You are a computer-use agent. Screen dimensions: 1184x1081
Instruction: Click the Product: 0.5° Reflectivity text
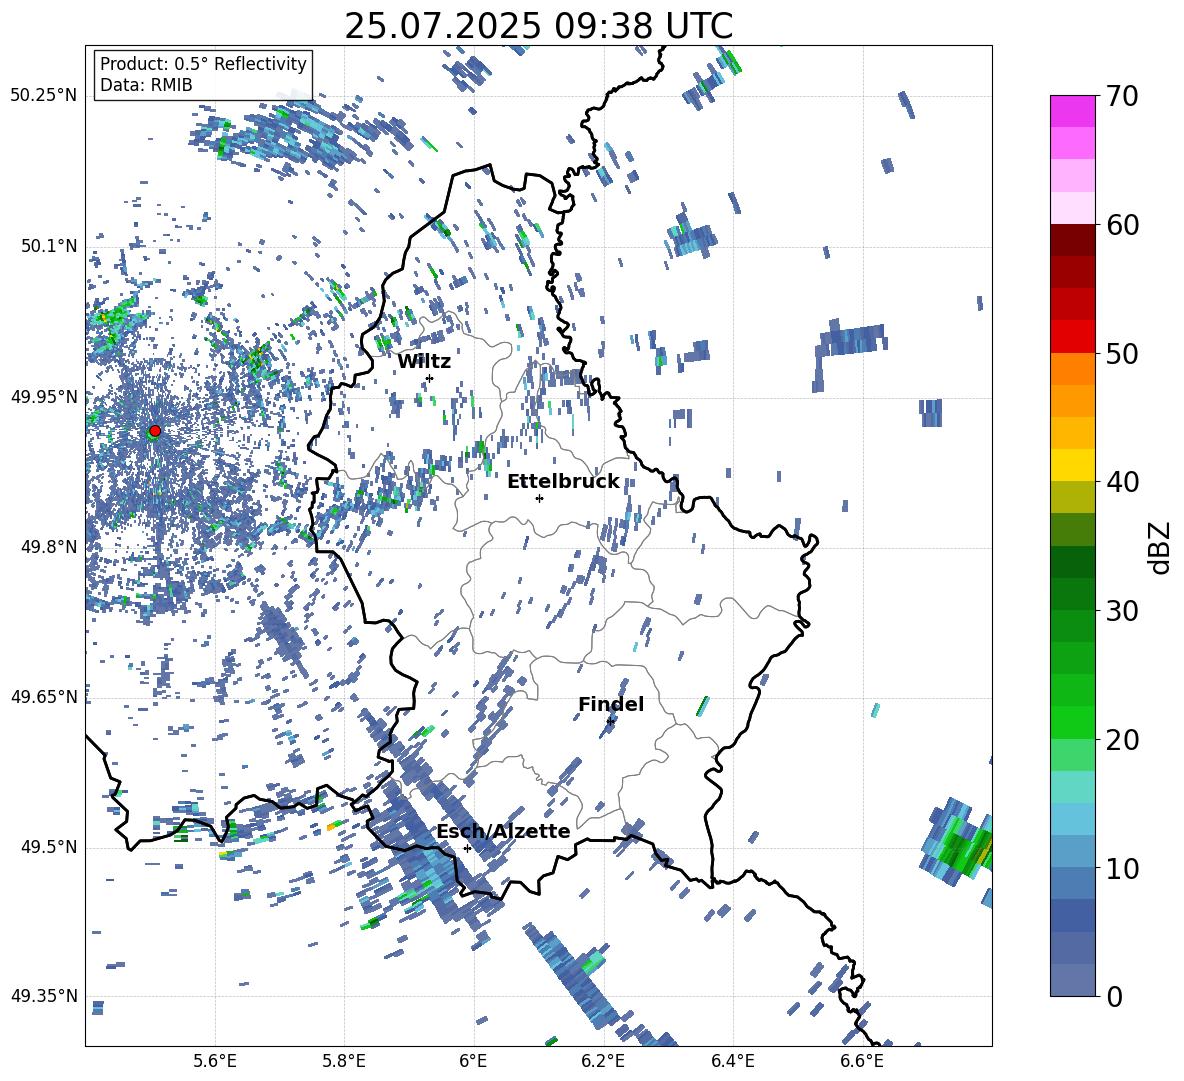(x=203, y=63)
